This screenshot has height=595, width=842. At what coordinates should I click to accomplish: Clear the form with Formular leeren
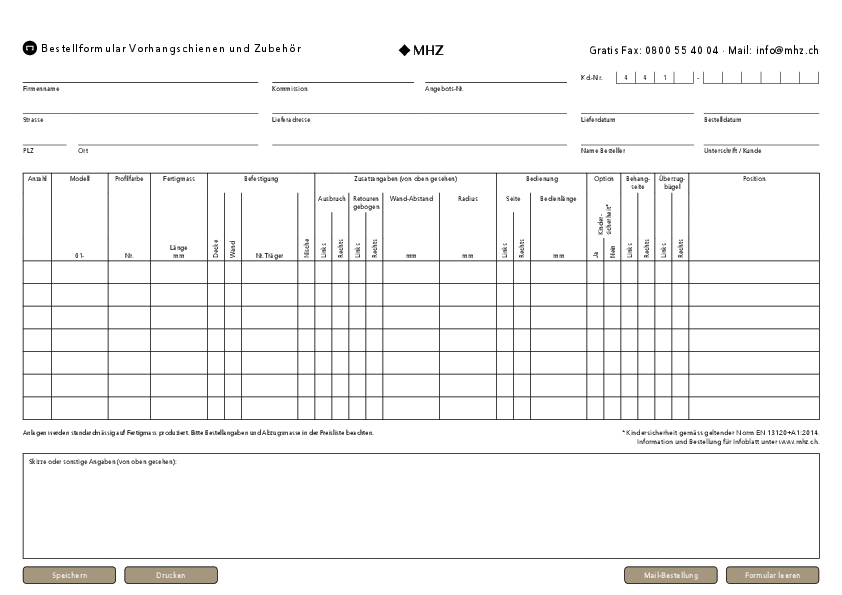[x=772, y=575]
